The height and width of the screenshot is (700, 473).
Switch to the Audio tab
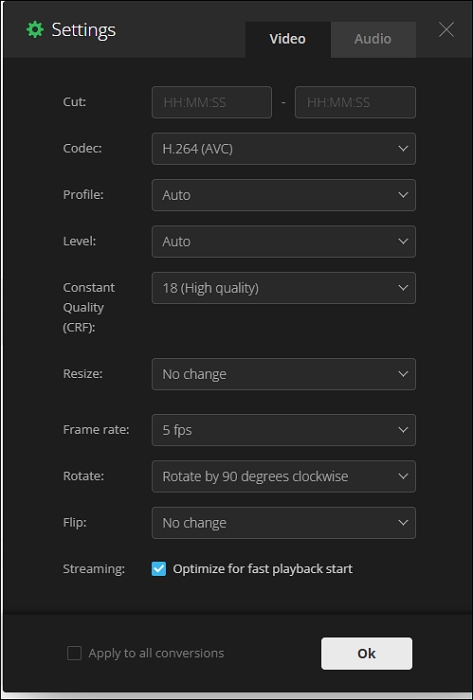[373, 39]
